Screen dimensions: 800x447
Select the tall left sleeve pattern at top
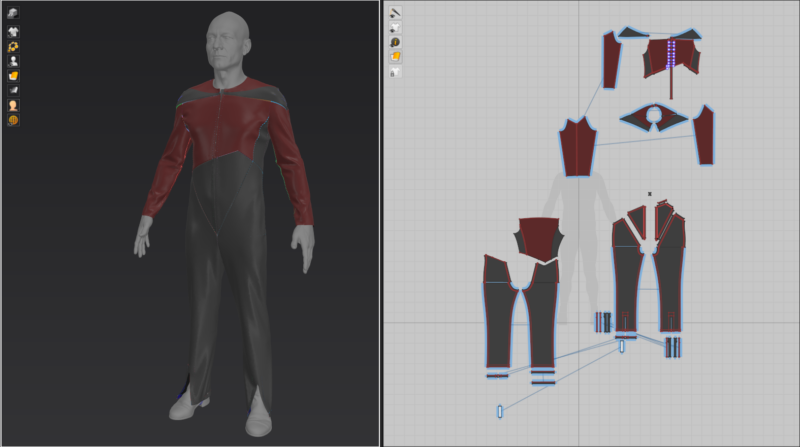611,60
